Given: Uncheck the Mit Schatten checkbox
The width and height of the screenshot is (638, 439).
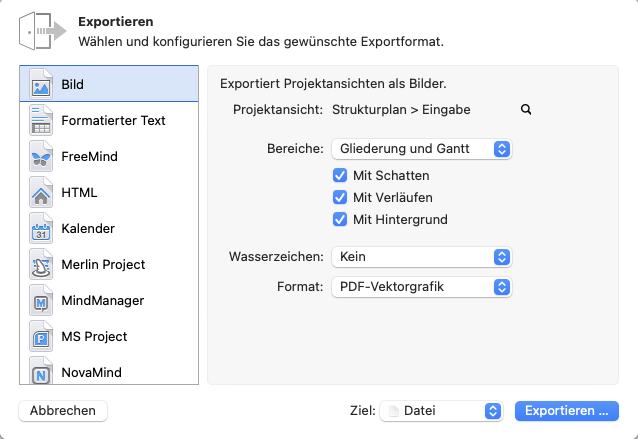Looking at the screenshot, I should click(340, 175).
